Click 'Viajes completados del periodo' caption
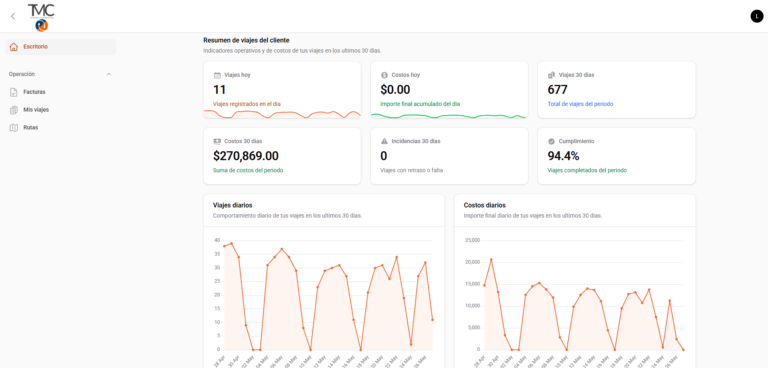The width and height of the screenshot is (768, 368). tap(587, 171)
